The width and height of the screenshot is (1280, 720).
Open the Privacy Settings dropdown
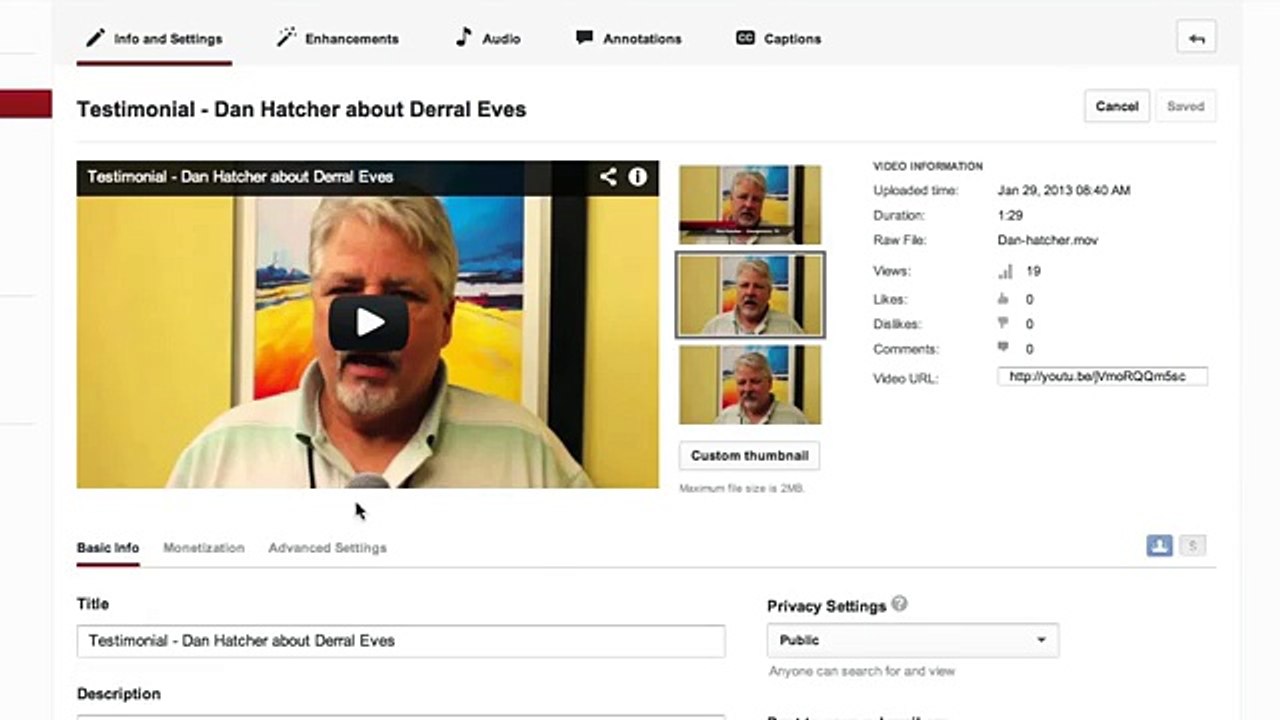912,640
